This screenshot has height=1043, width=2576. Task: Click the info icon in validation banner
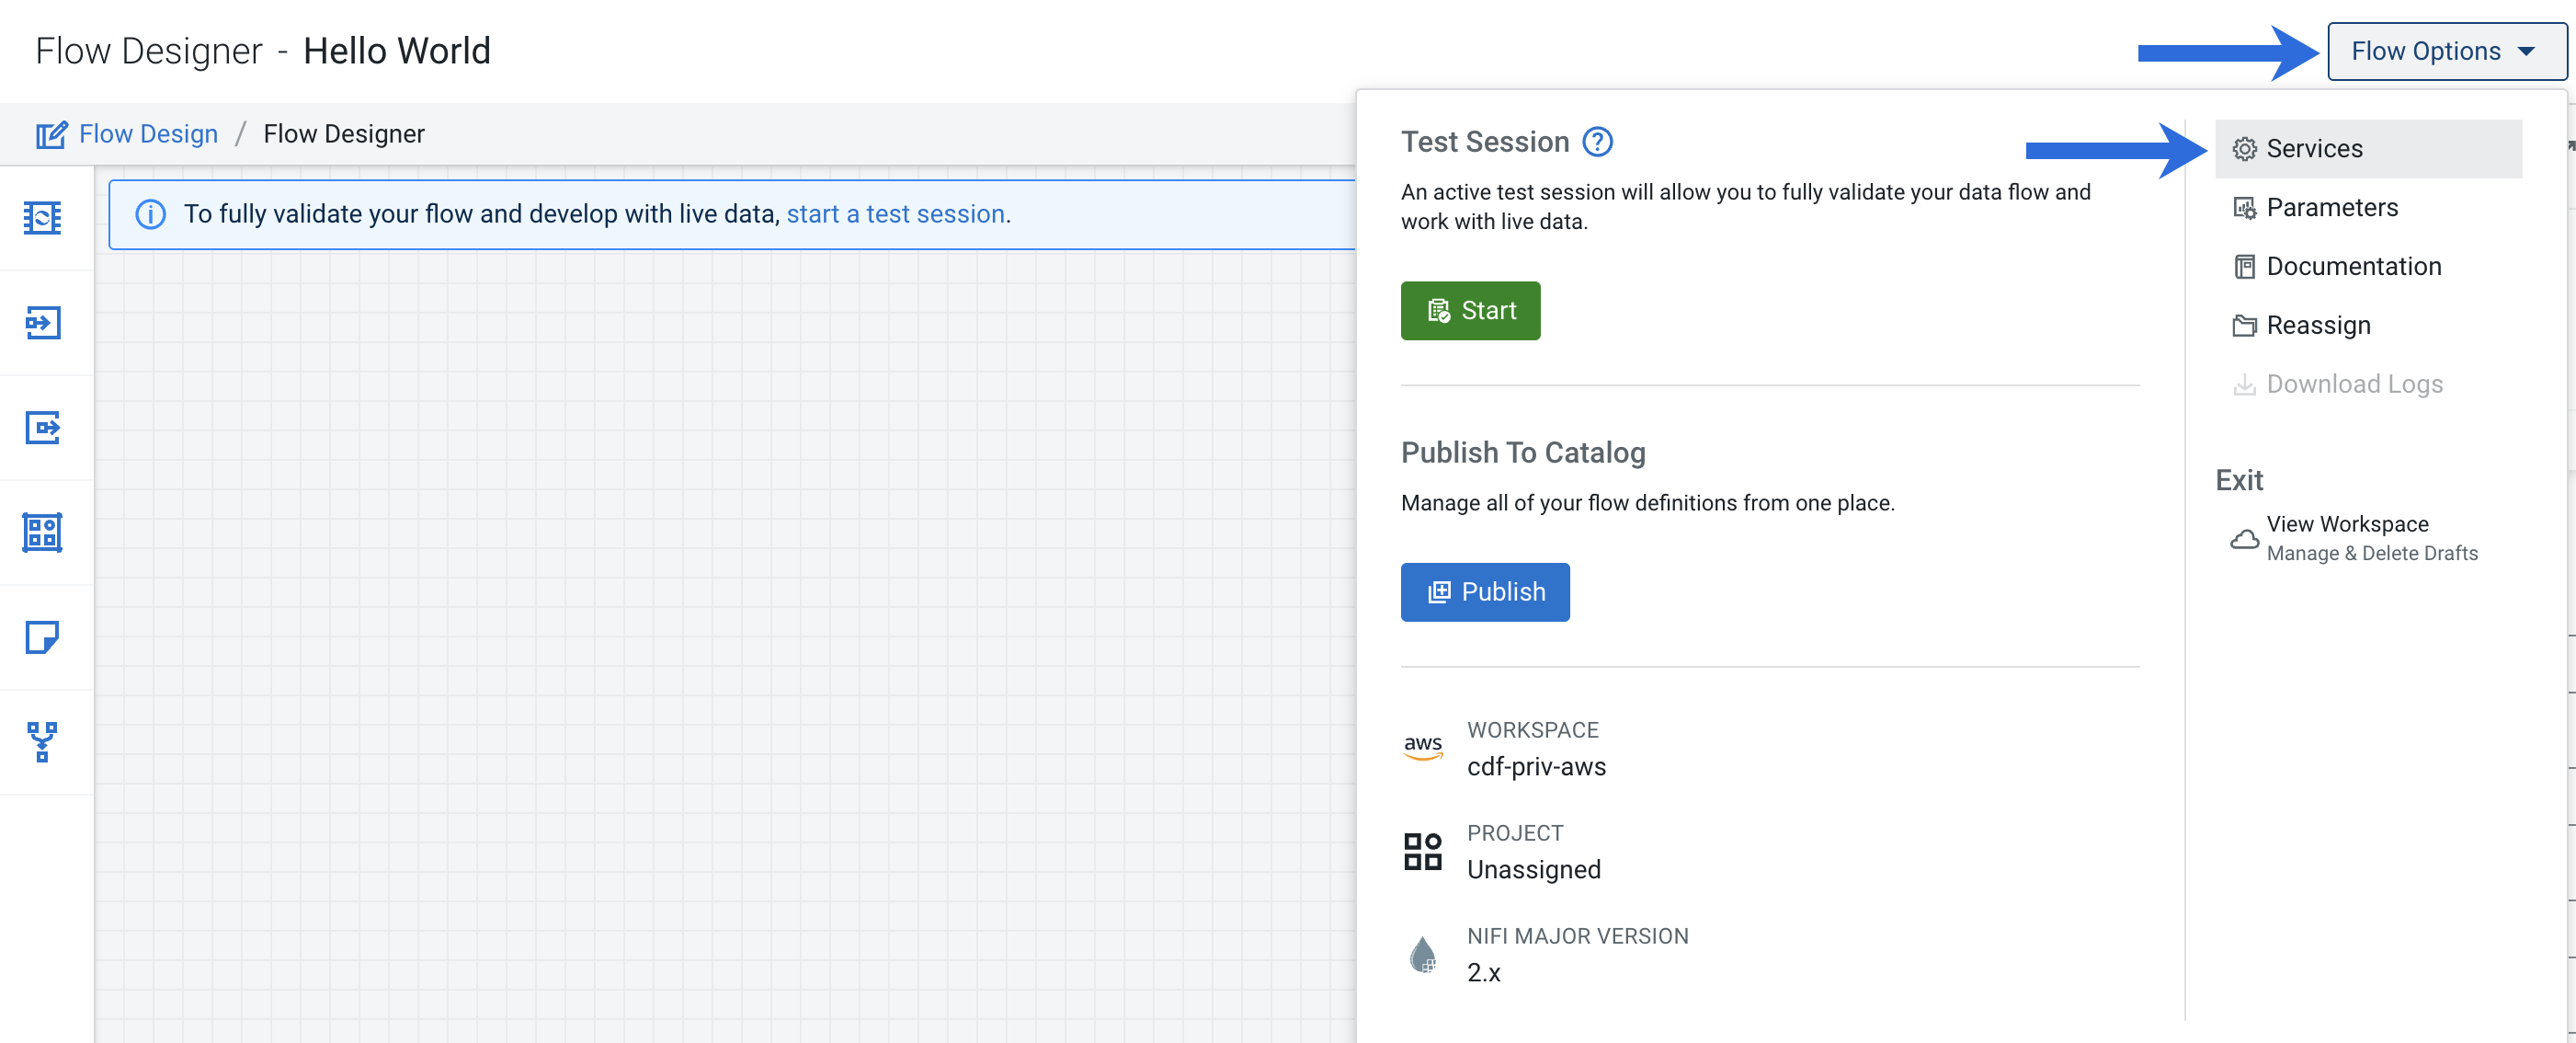click(150, 214)
